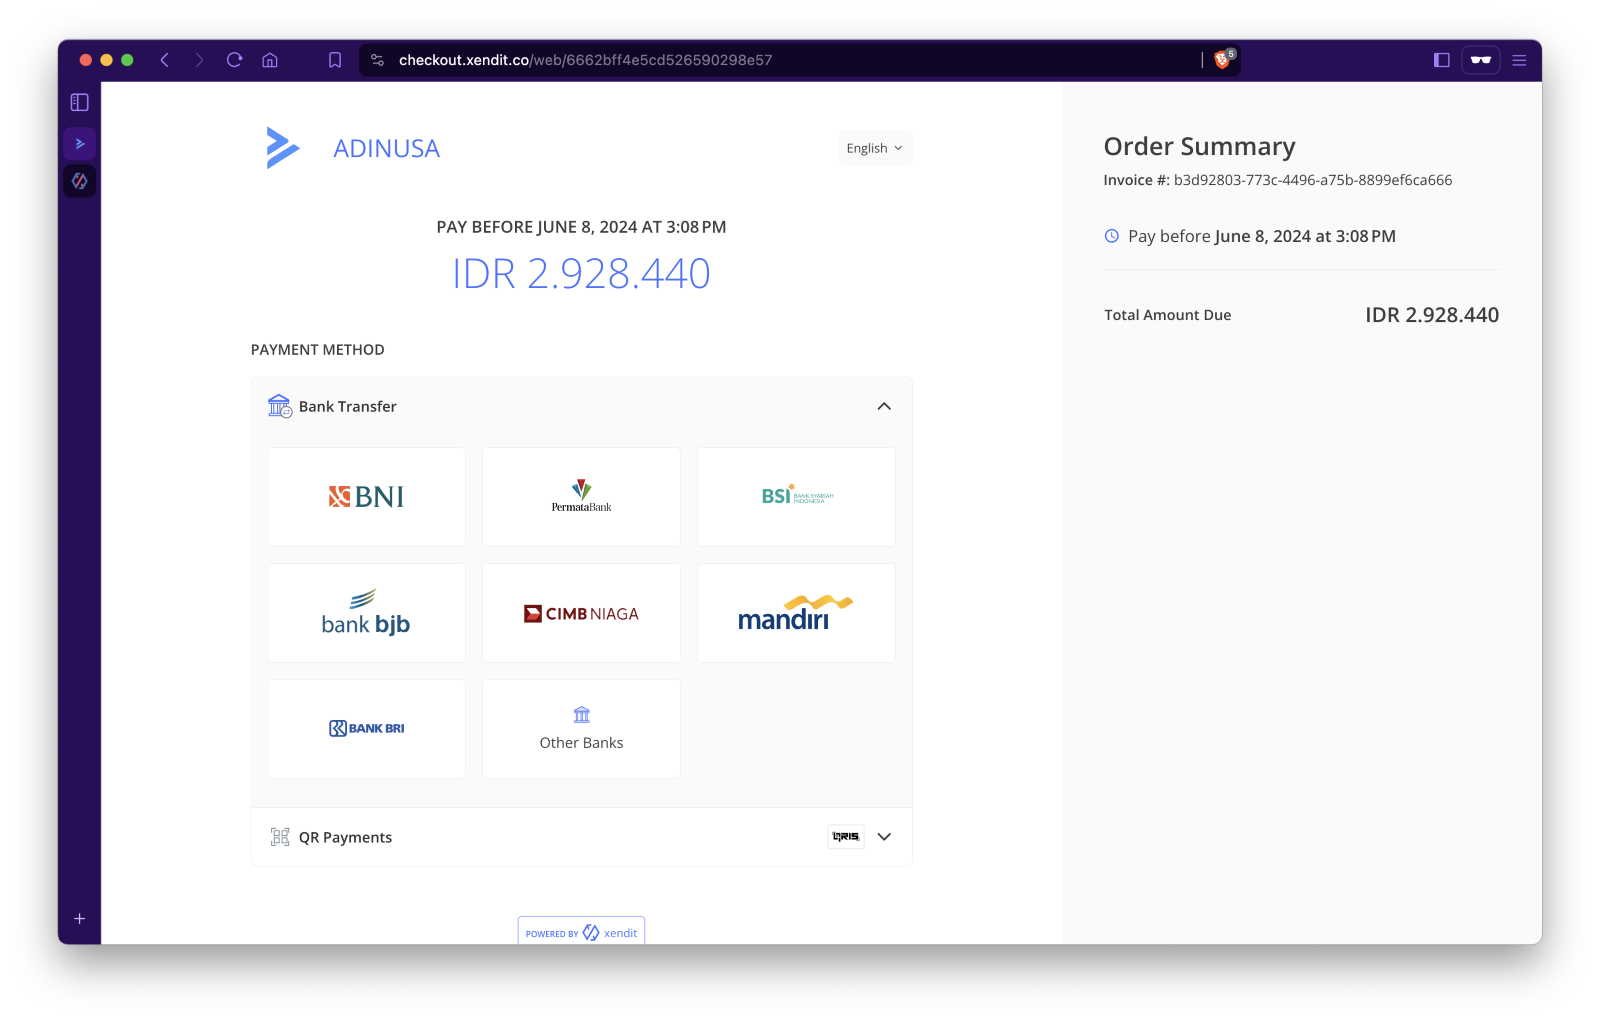Click the clock icon beside pay-before date
The height and width of the screenshot is (1021, 1600).
click(1111, 236)
